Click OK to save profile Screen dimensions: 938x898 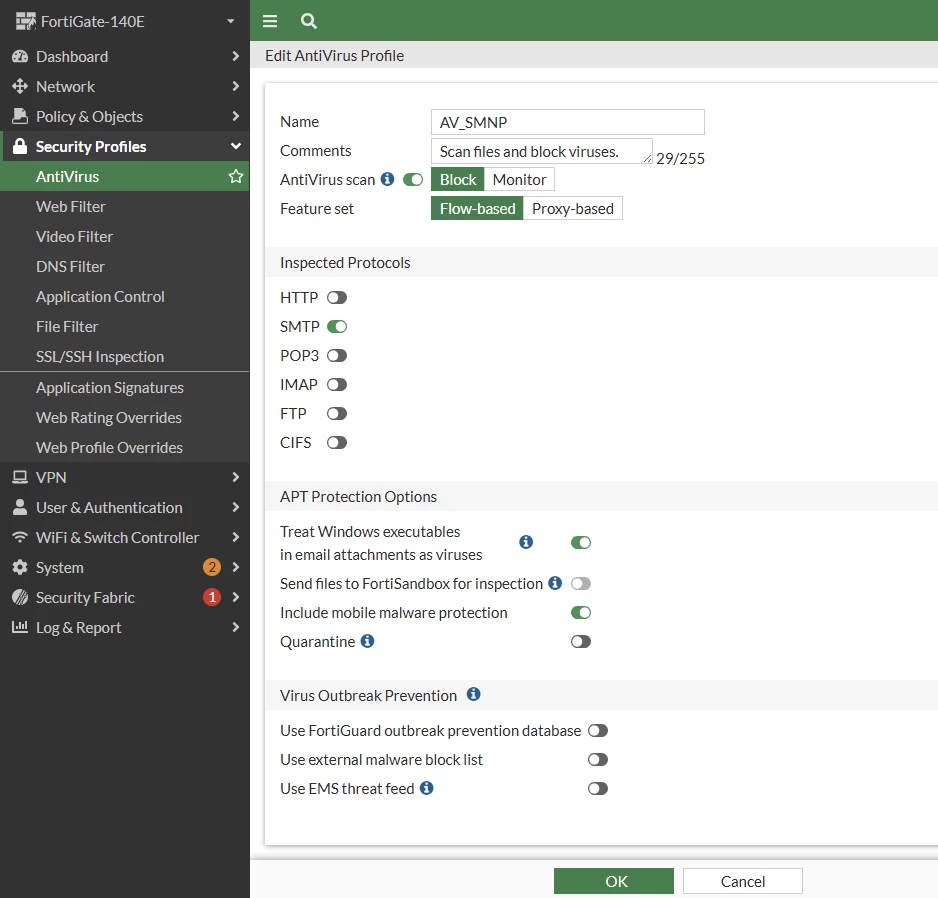pyautogui.click(x=614, y=881)
